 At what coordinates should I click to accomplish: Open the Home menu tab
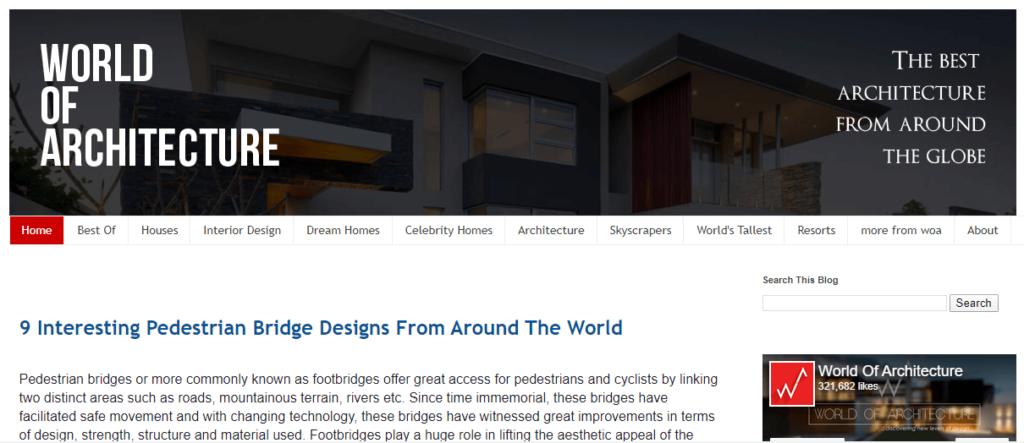click(37, 230)
